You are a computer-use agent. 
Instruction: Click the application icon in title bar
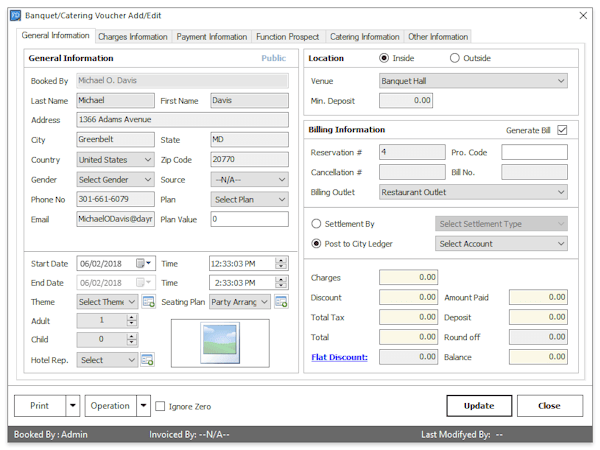click(x=15, y=16)
